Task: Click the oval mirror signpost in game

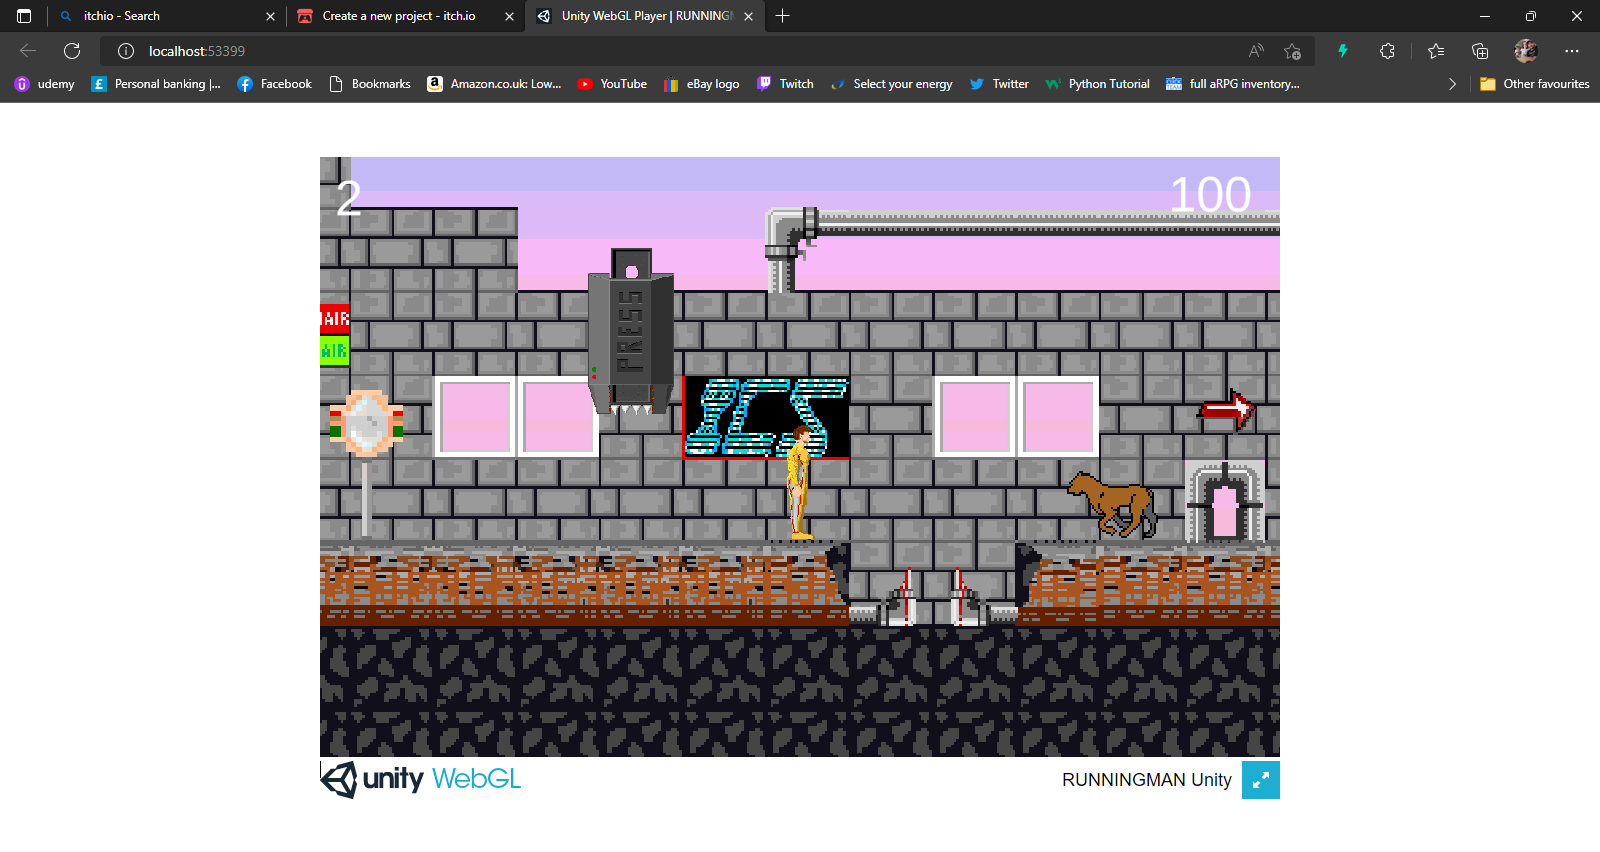Action: (367, 461)
